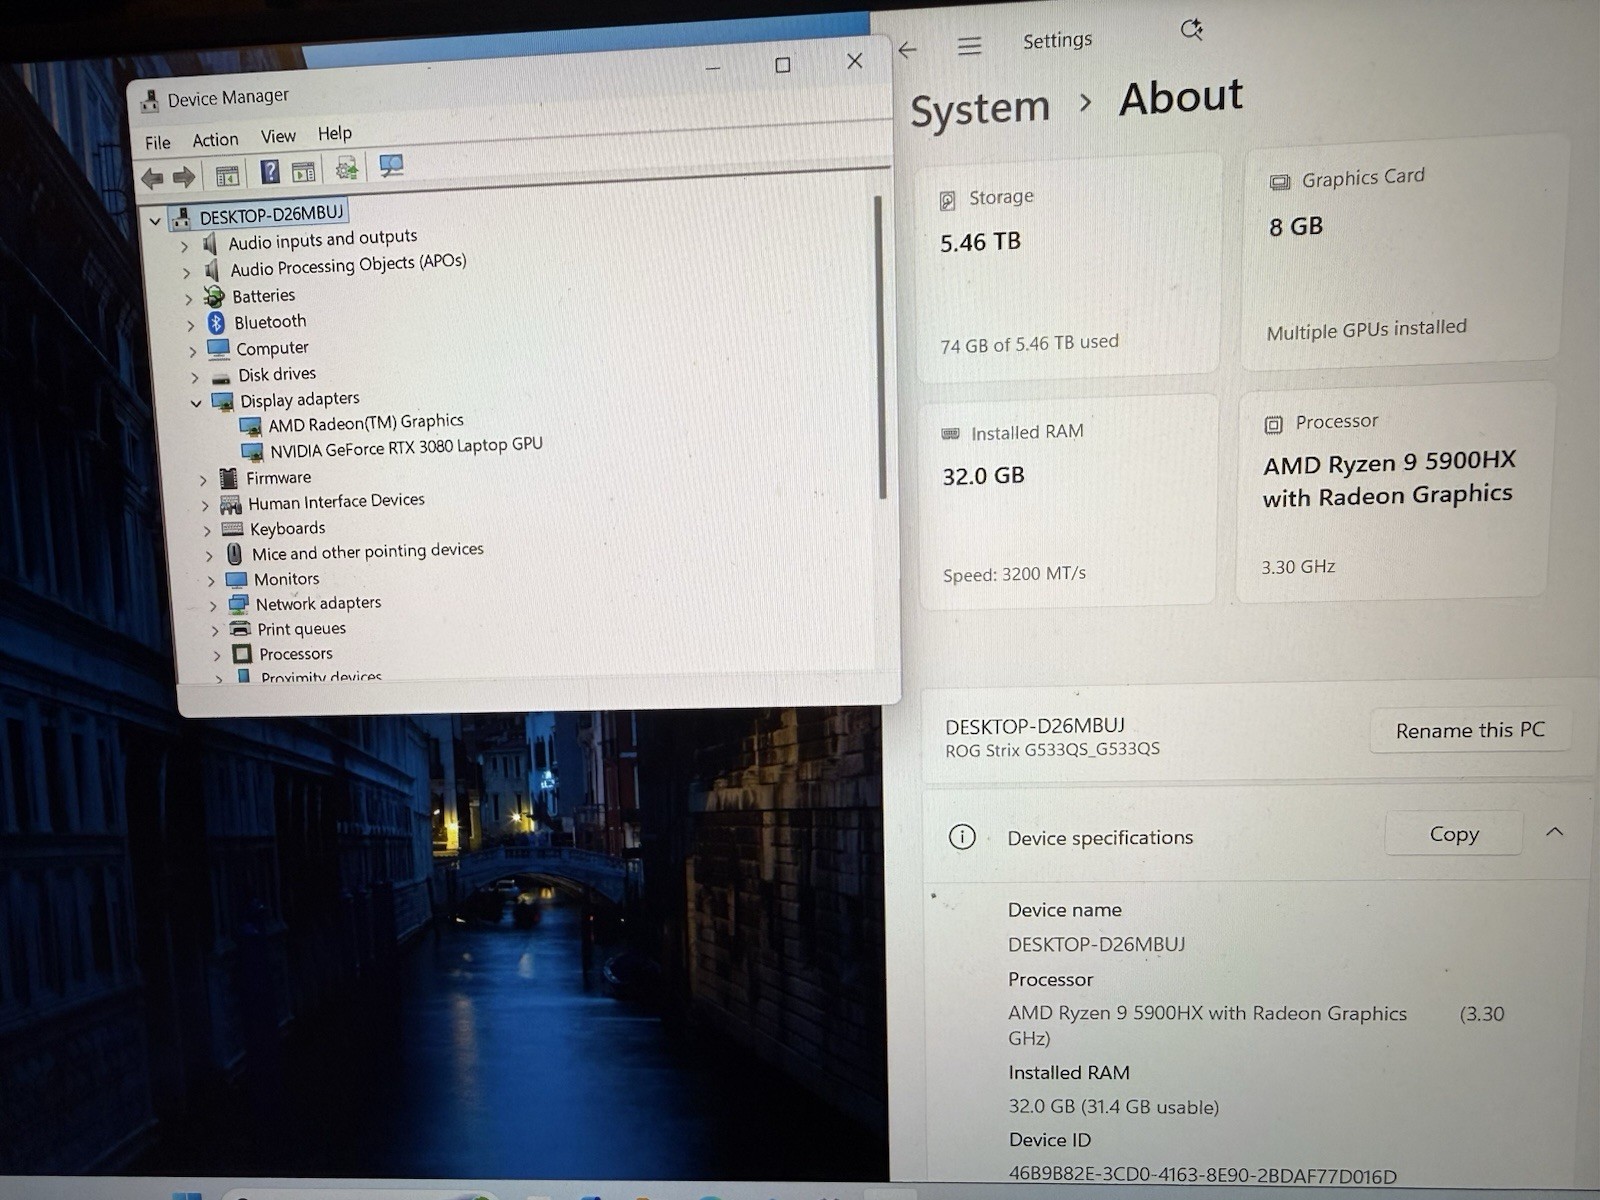Click the Scan for hardware changes monitor icon
1600x1200 pixels.
[391, 166]
